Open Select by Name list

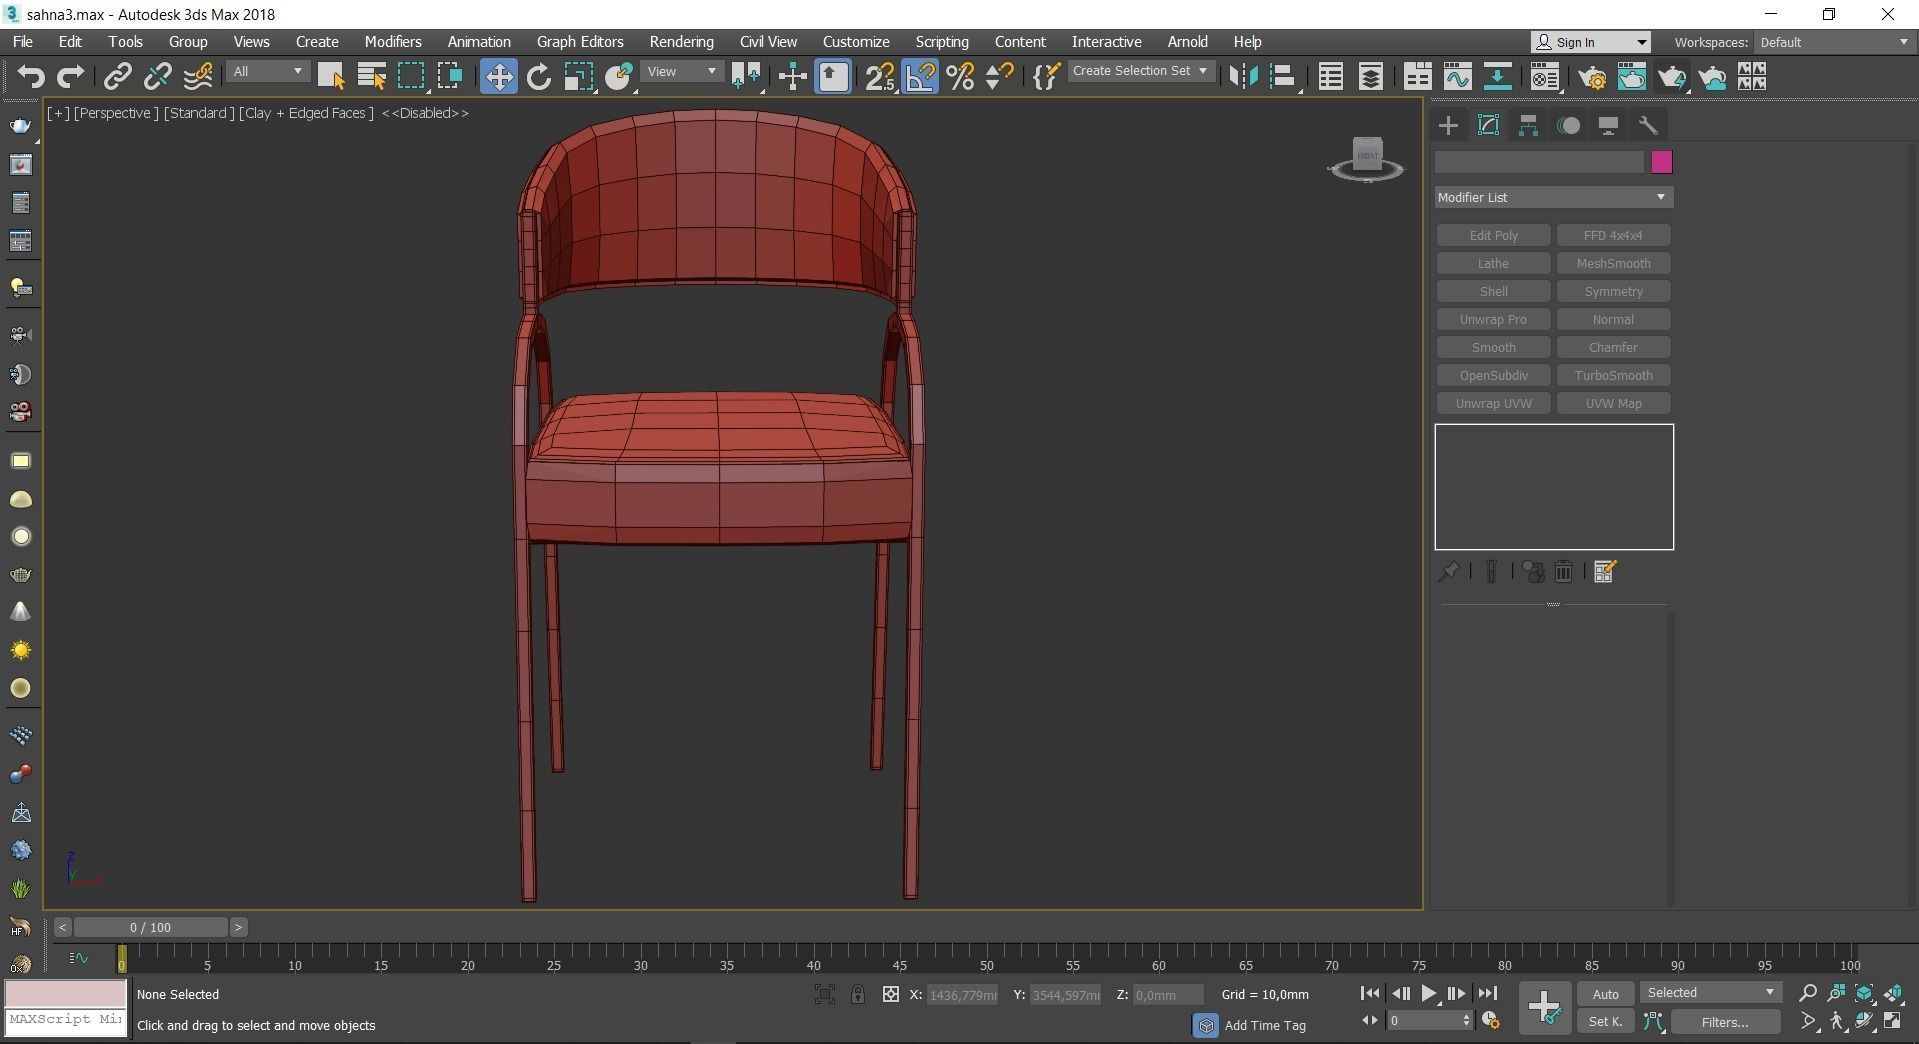click(371, 77)
